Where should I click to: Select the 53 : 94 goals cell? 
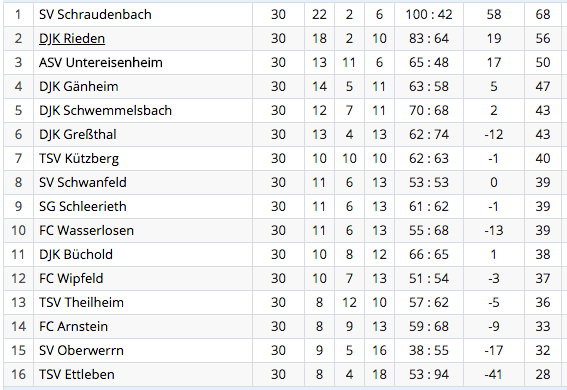pos(429,374)
